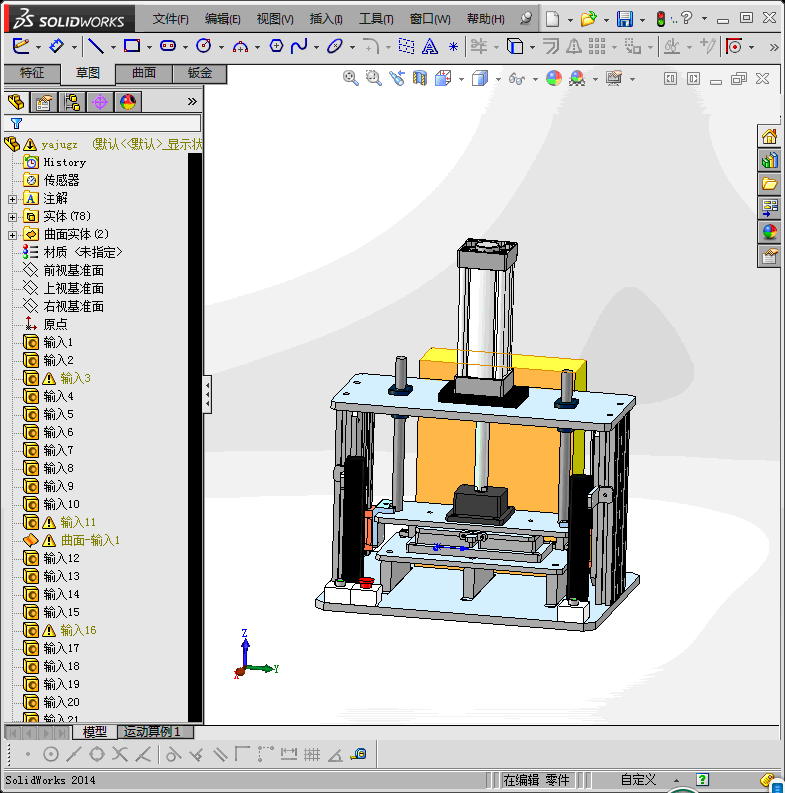Expand the 实体 (78) folder
The height and width of the screenshot is (793, 785).
point(13,217)
